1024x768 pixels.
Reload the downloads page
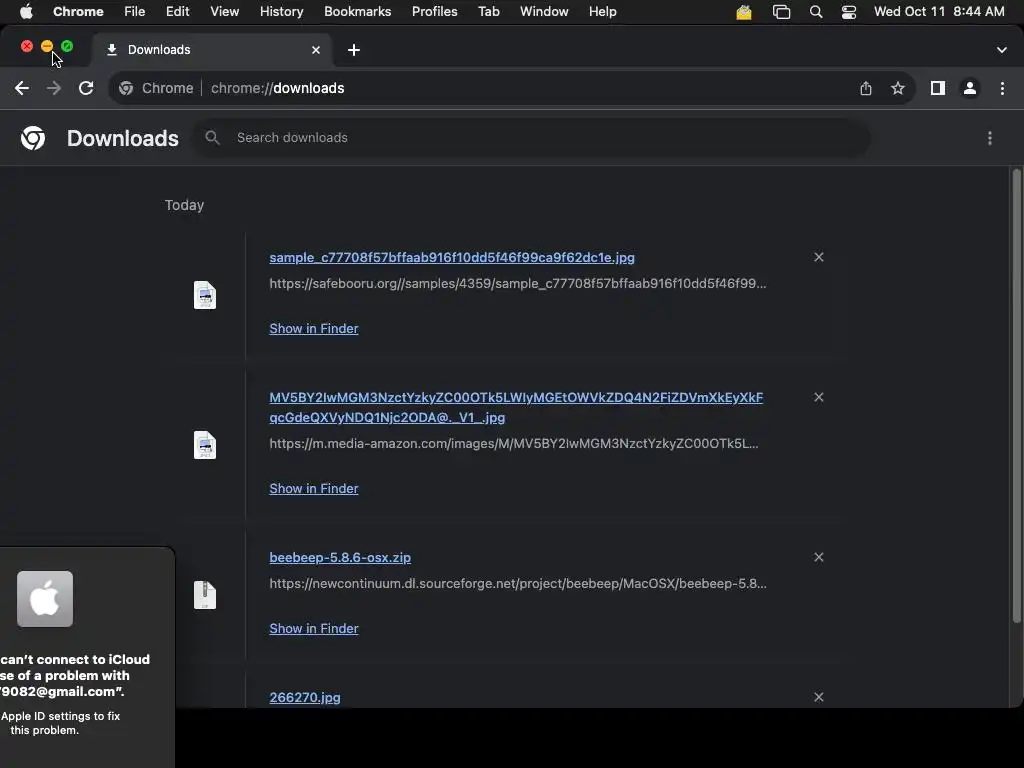pyautogui.click(x=86, y=88)
